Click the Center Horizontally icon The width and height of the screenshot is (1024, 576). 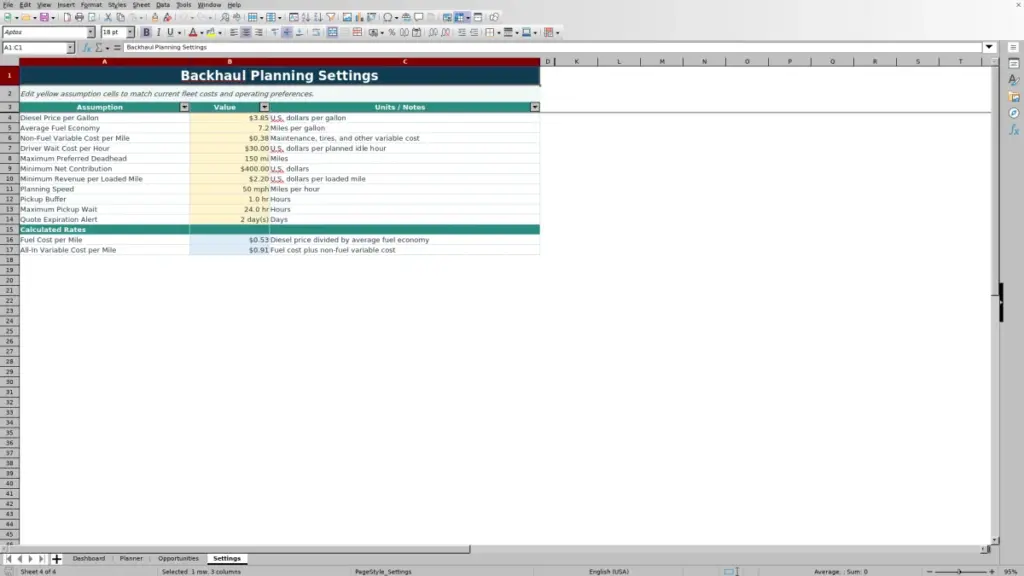(x=246, y=32)
